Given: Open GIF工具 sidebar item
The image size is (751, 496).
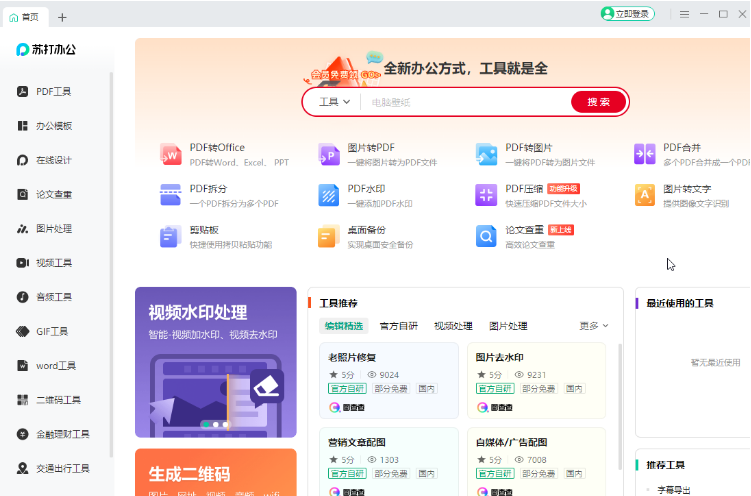Looking at the screenshot, I should [x=42, y=331].
